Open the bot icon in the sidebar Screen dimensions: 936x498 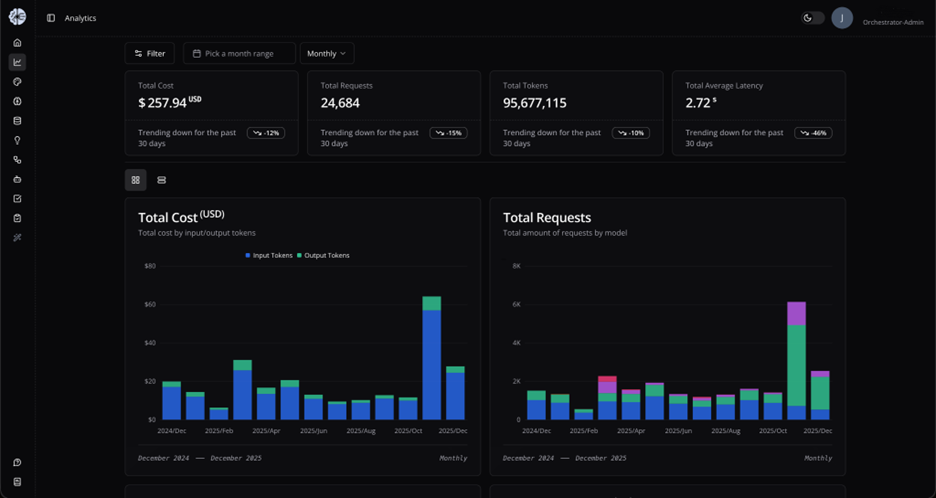[x=17, y=179]
